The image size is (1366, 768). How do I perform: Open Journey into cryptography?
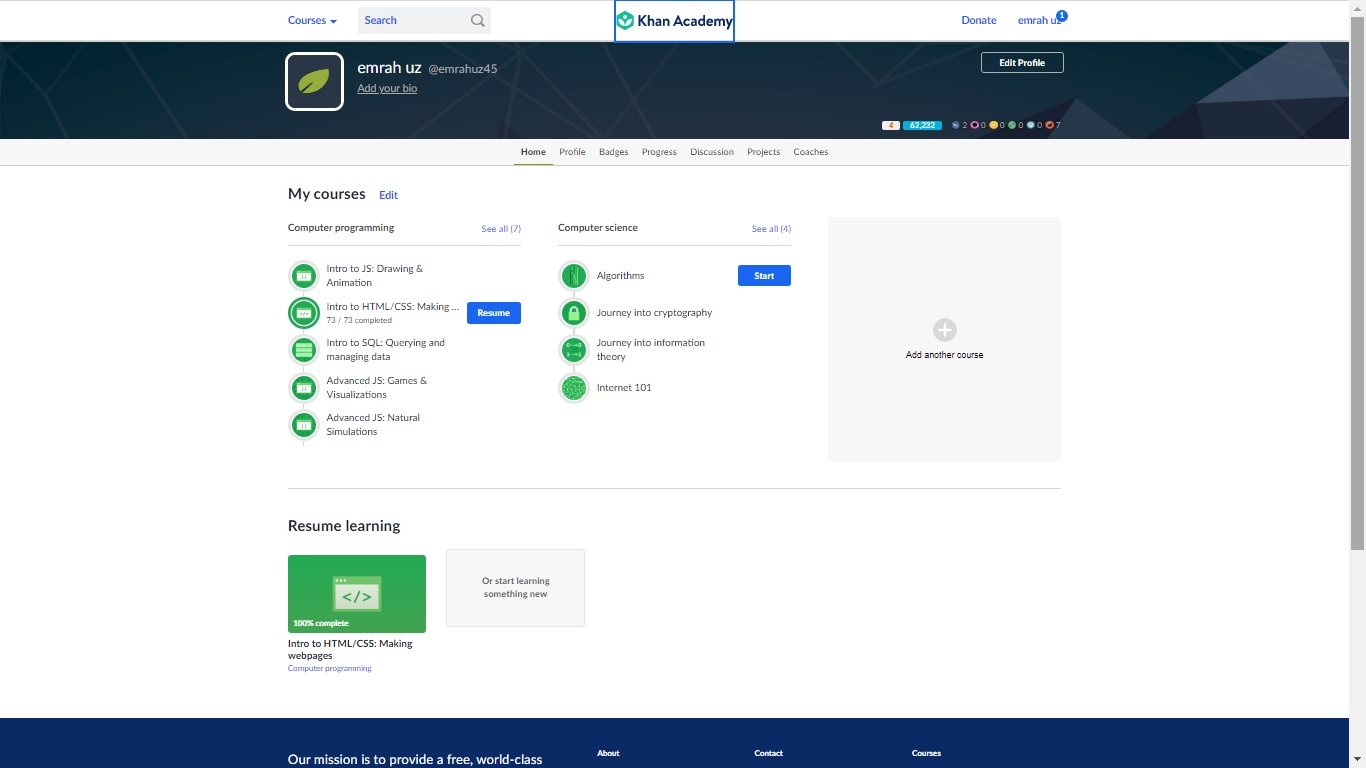pos(654,313)
